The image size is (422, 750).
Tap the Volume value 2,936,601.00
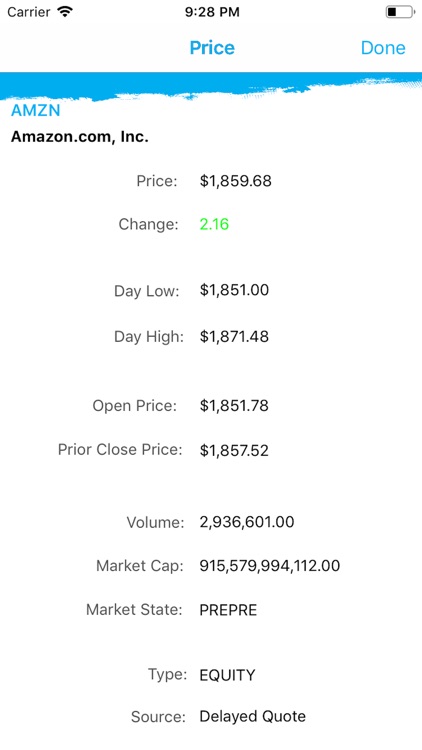(x=246, y=522)
